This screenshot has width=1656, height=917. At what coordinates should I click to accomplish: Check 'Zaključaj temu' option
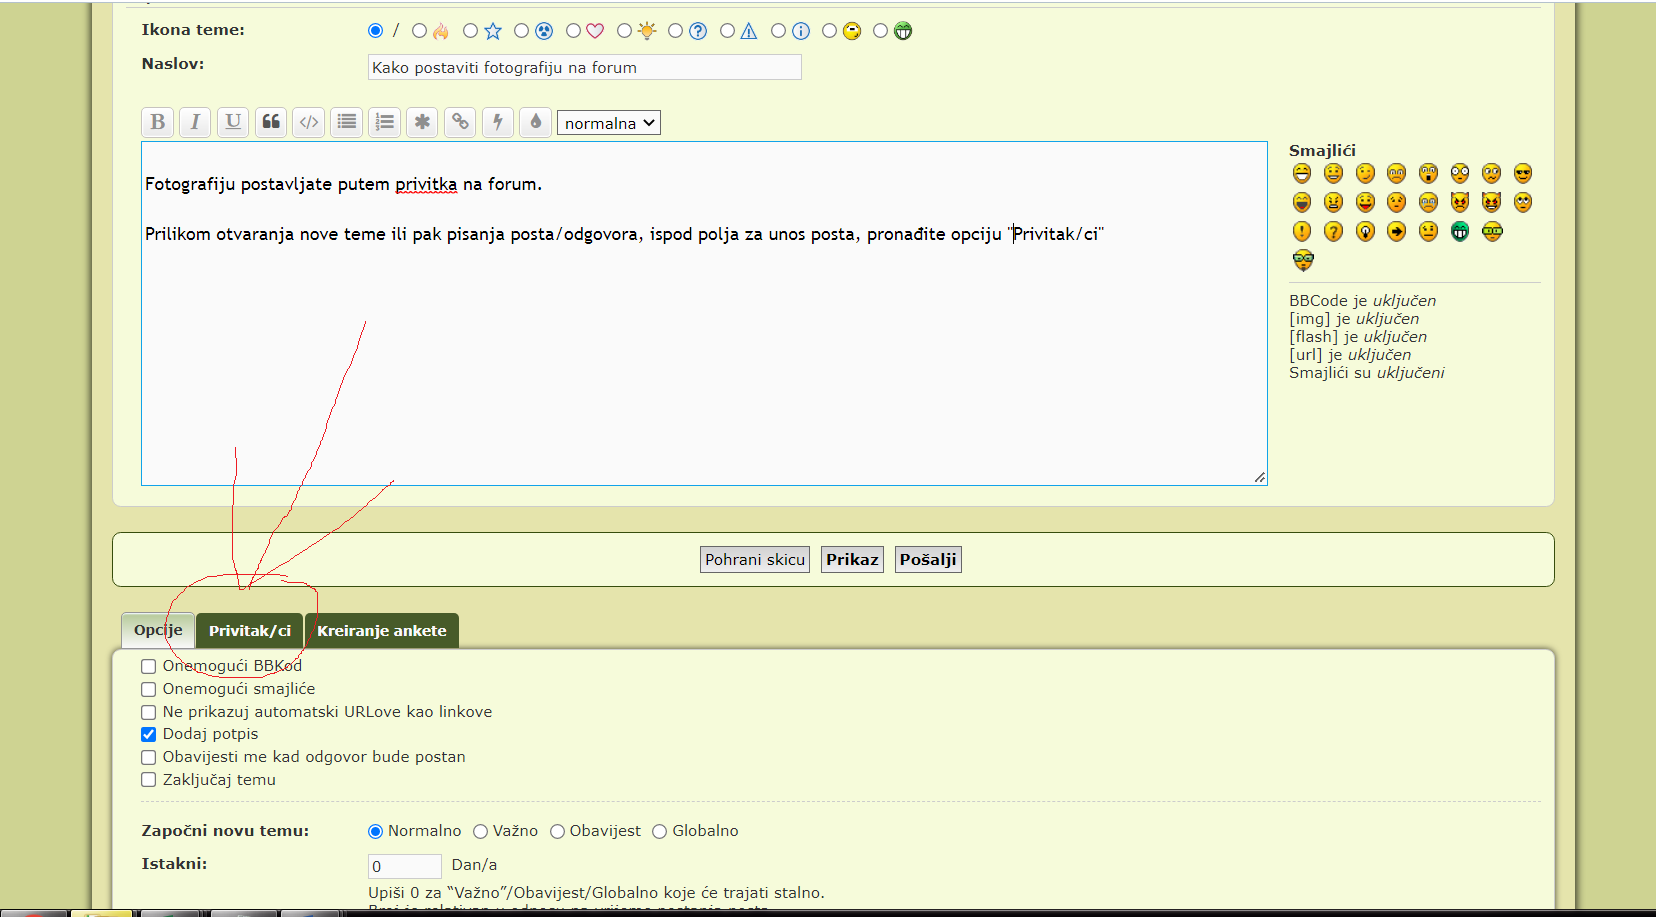tap(149, 780)
